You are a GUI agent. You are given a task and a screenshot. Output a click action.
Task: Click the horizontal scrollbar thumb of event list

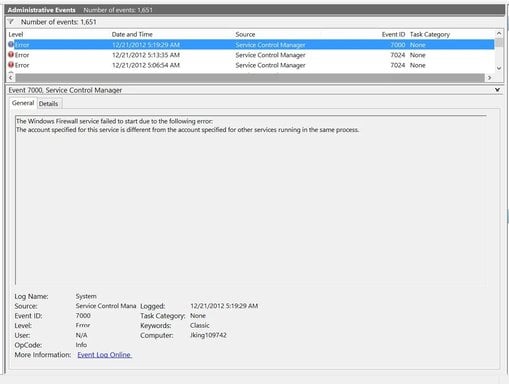click(x=250, y=78)
